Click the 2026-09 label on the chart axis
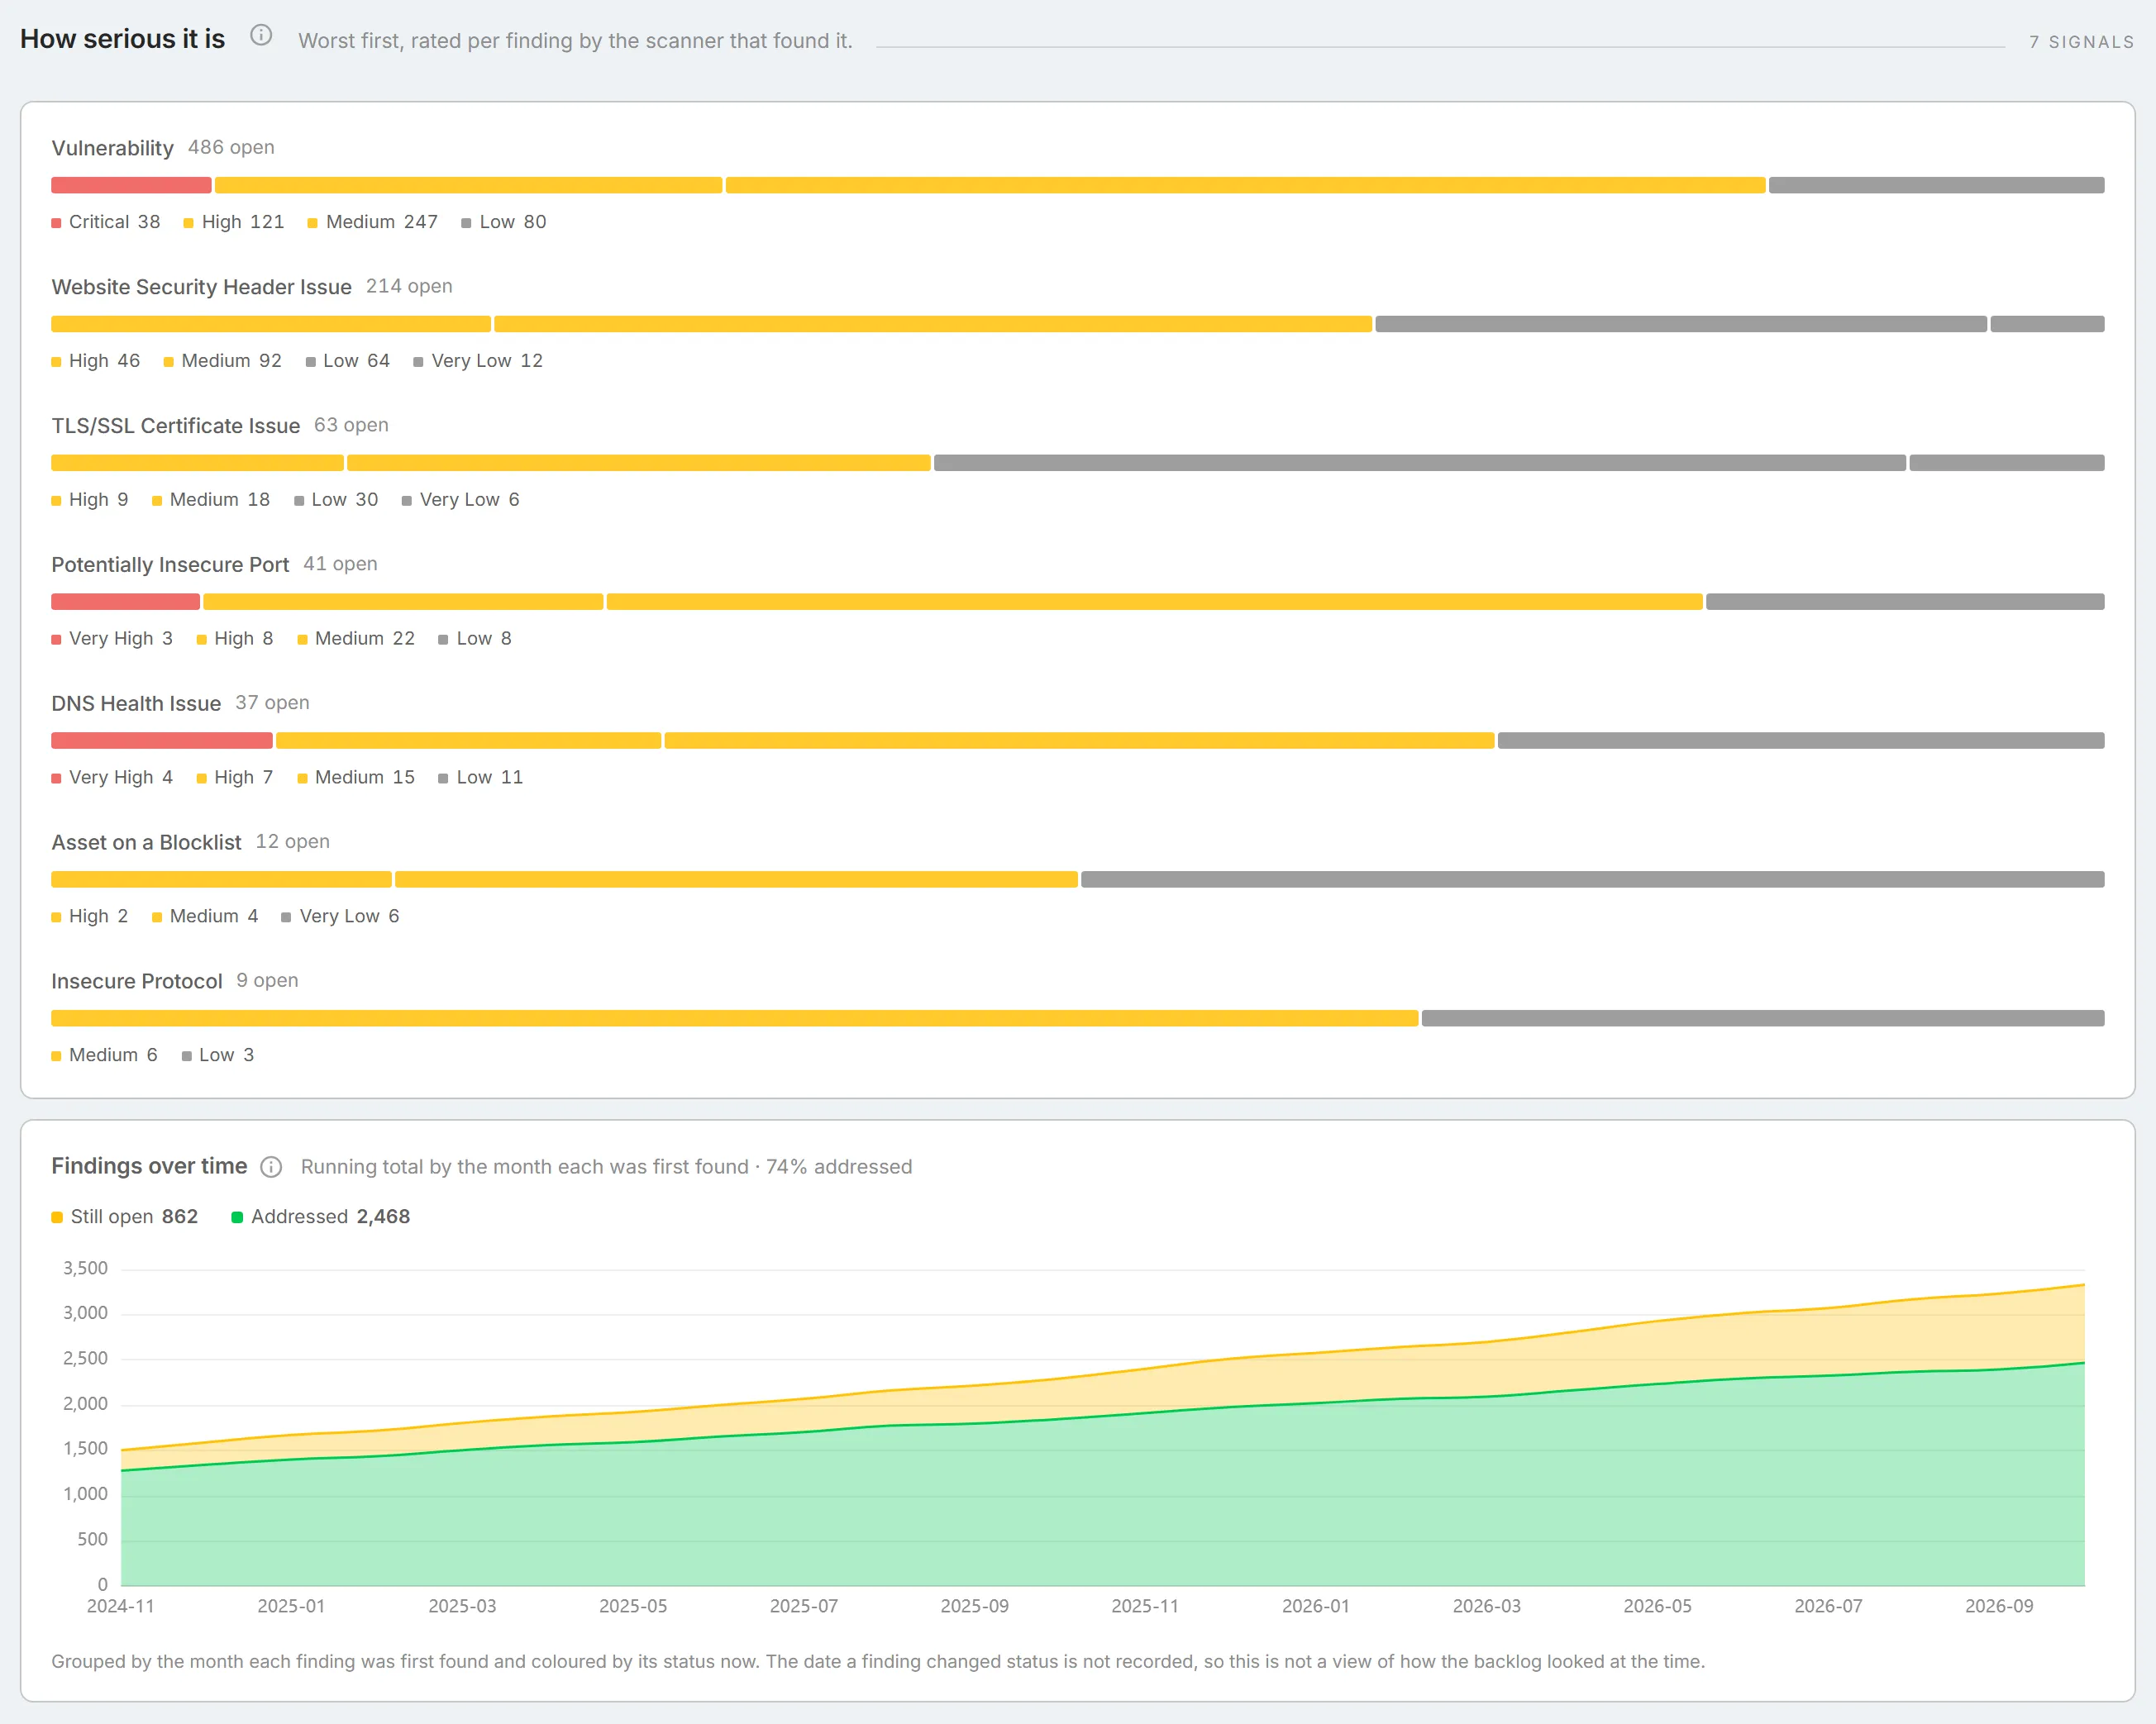The height and width of the screenshot is (1724, 2156). point(1999,1607)
